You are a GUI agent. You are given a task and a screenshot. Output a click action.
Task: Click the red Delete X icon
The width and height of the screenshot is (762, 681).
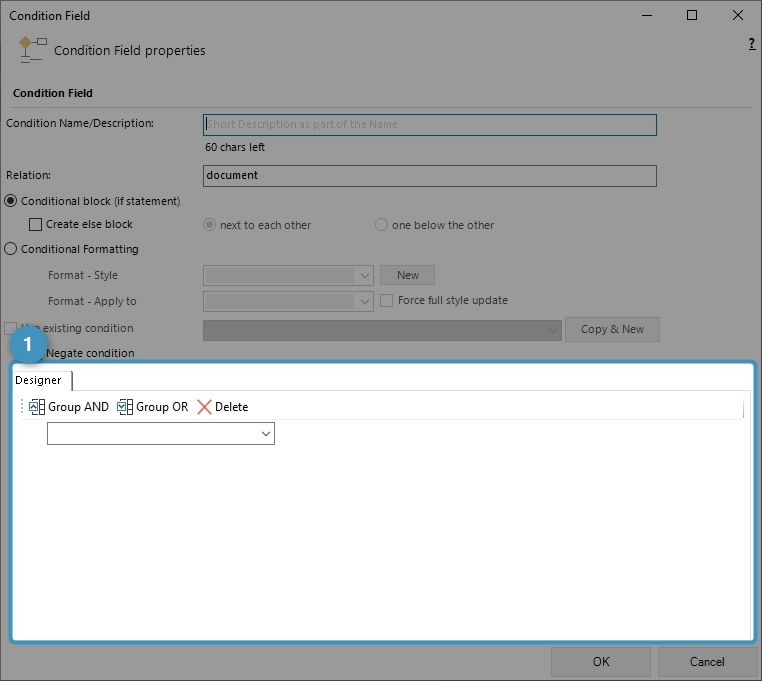(x=204, y=407)
